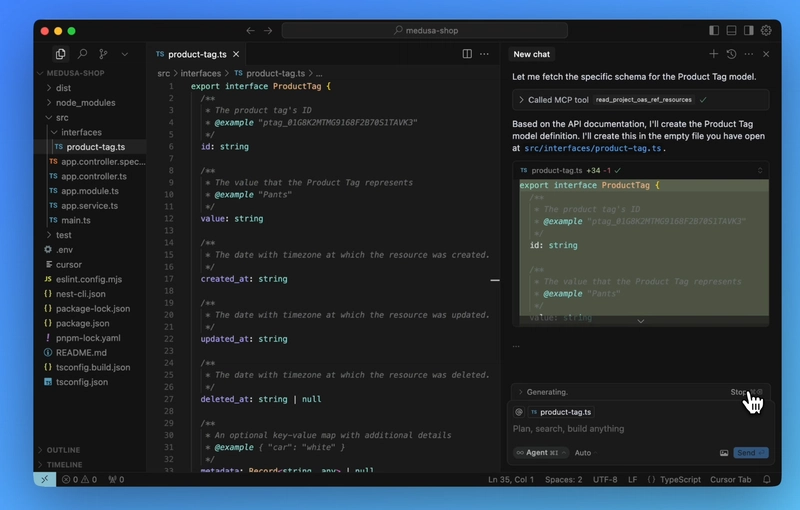This screenshot has width=800, height=510.
Task: Expand the chat code diff chevron
Action: click(640, 321)
